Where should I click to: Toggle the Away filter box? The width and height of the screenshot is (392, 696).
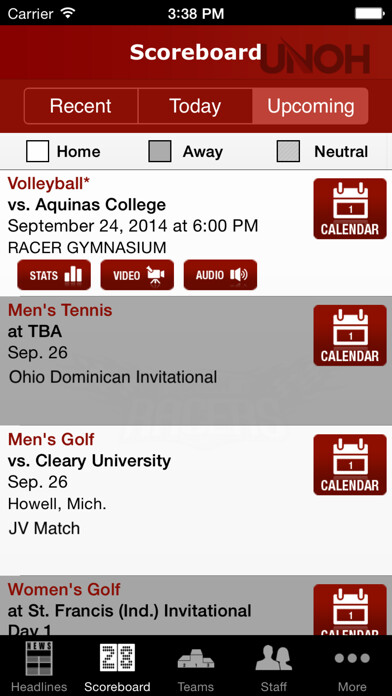pos(160,151)
